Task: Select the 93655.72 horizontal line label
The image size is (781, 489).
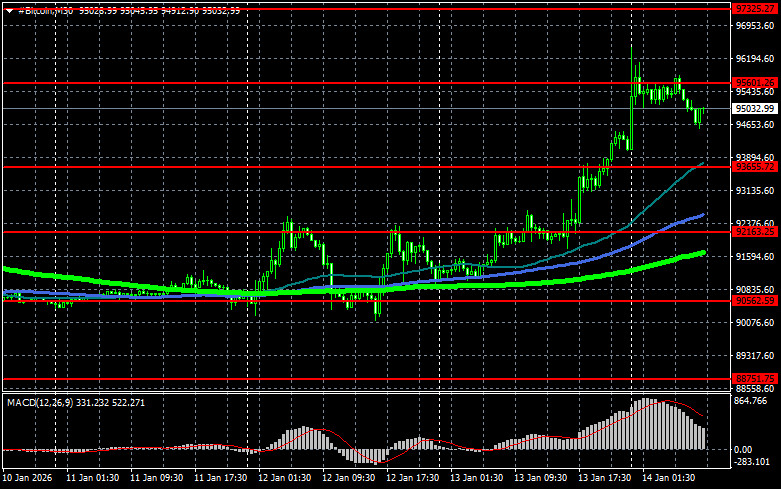Action: point(755,167)
